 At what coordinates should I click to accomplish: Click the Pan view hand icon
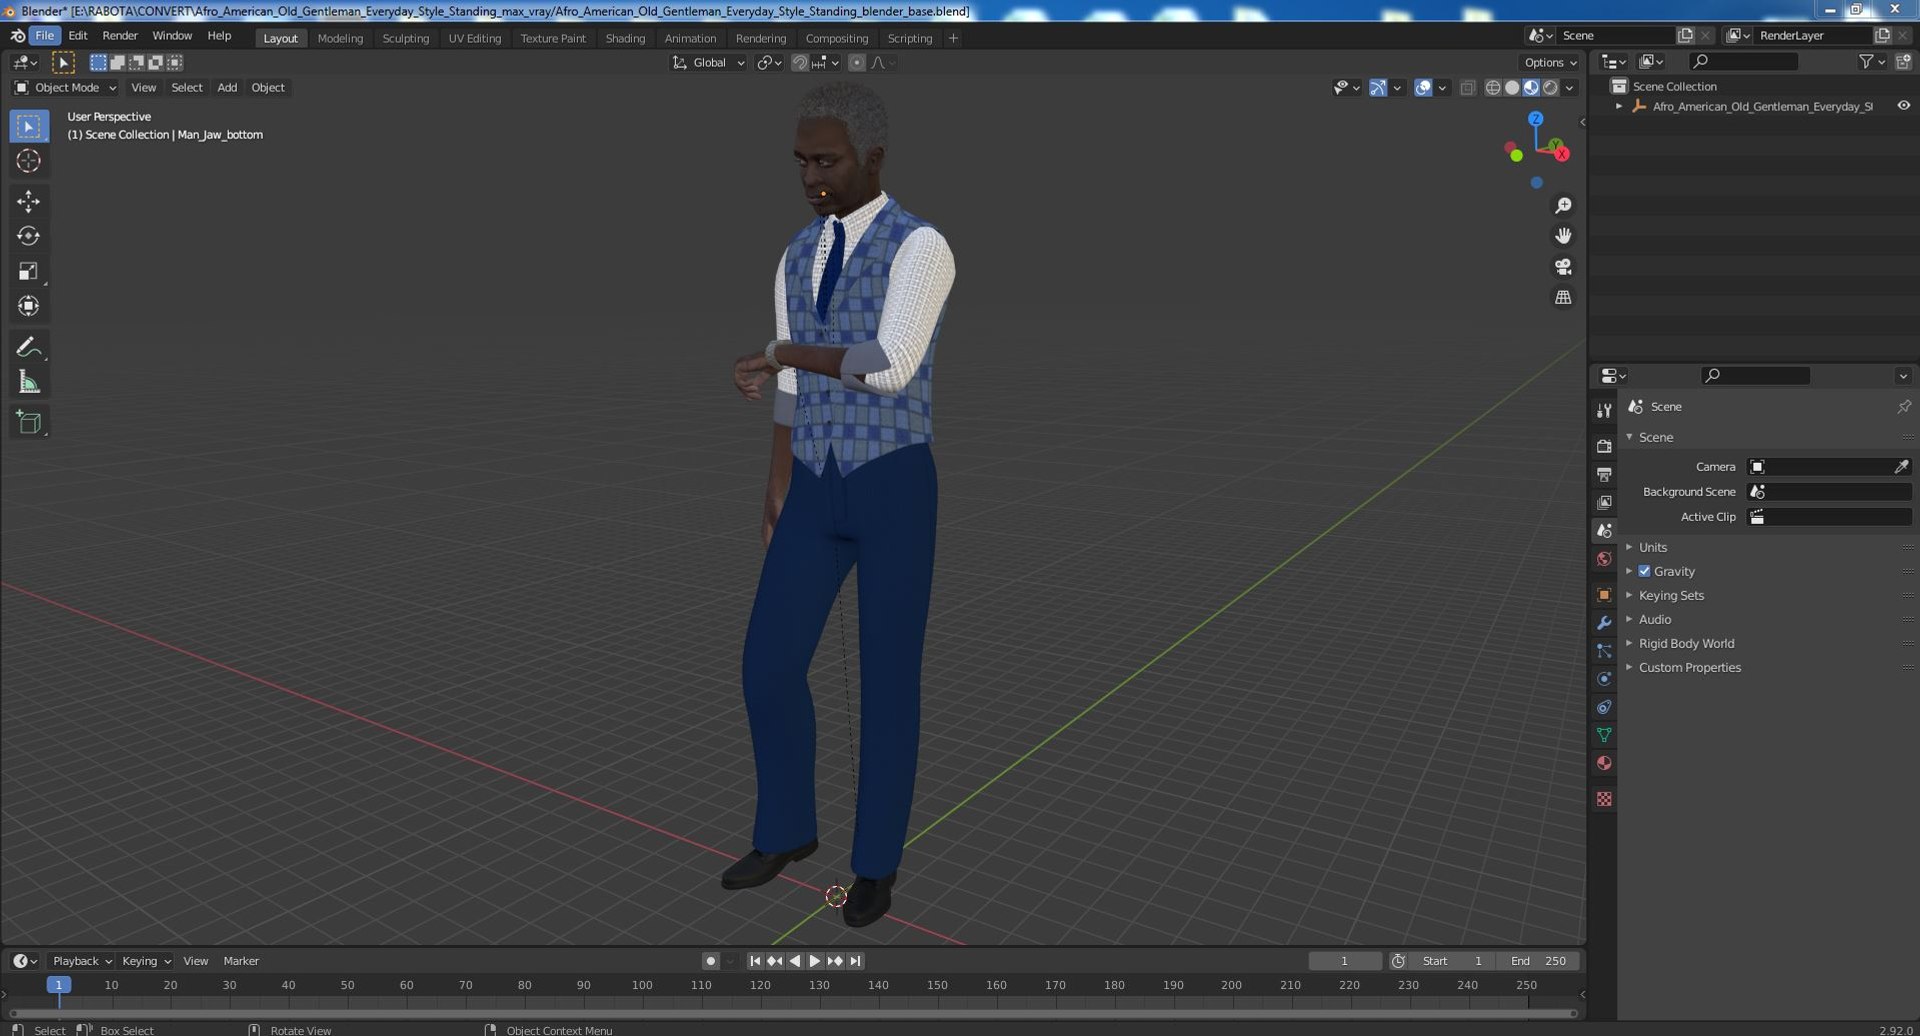1563,236
